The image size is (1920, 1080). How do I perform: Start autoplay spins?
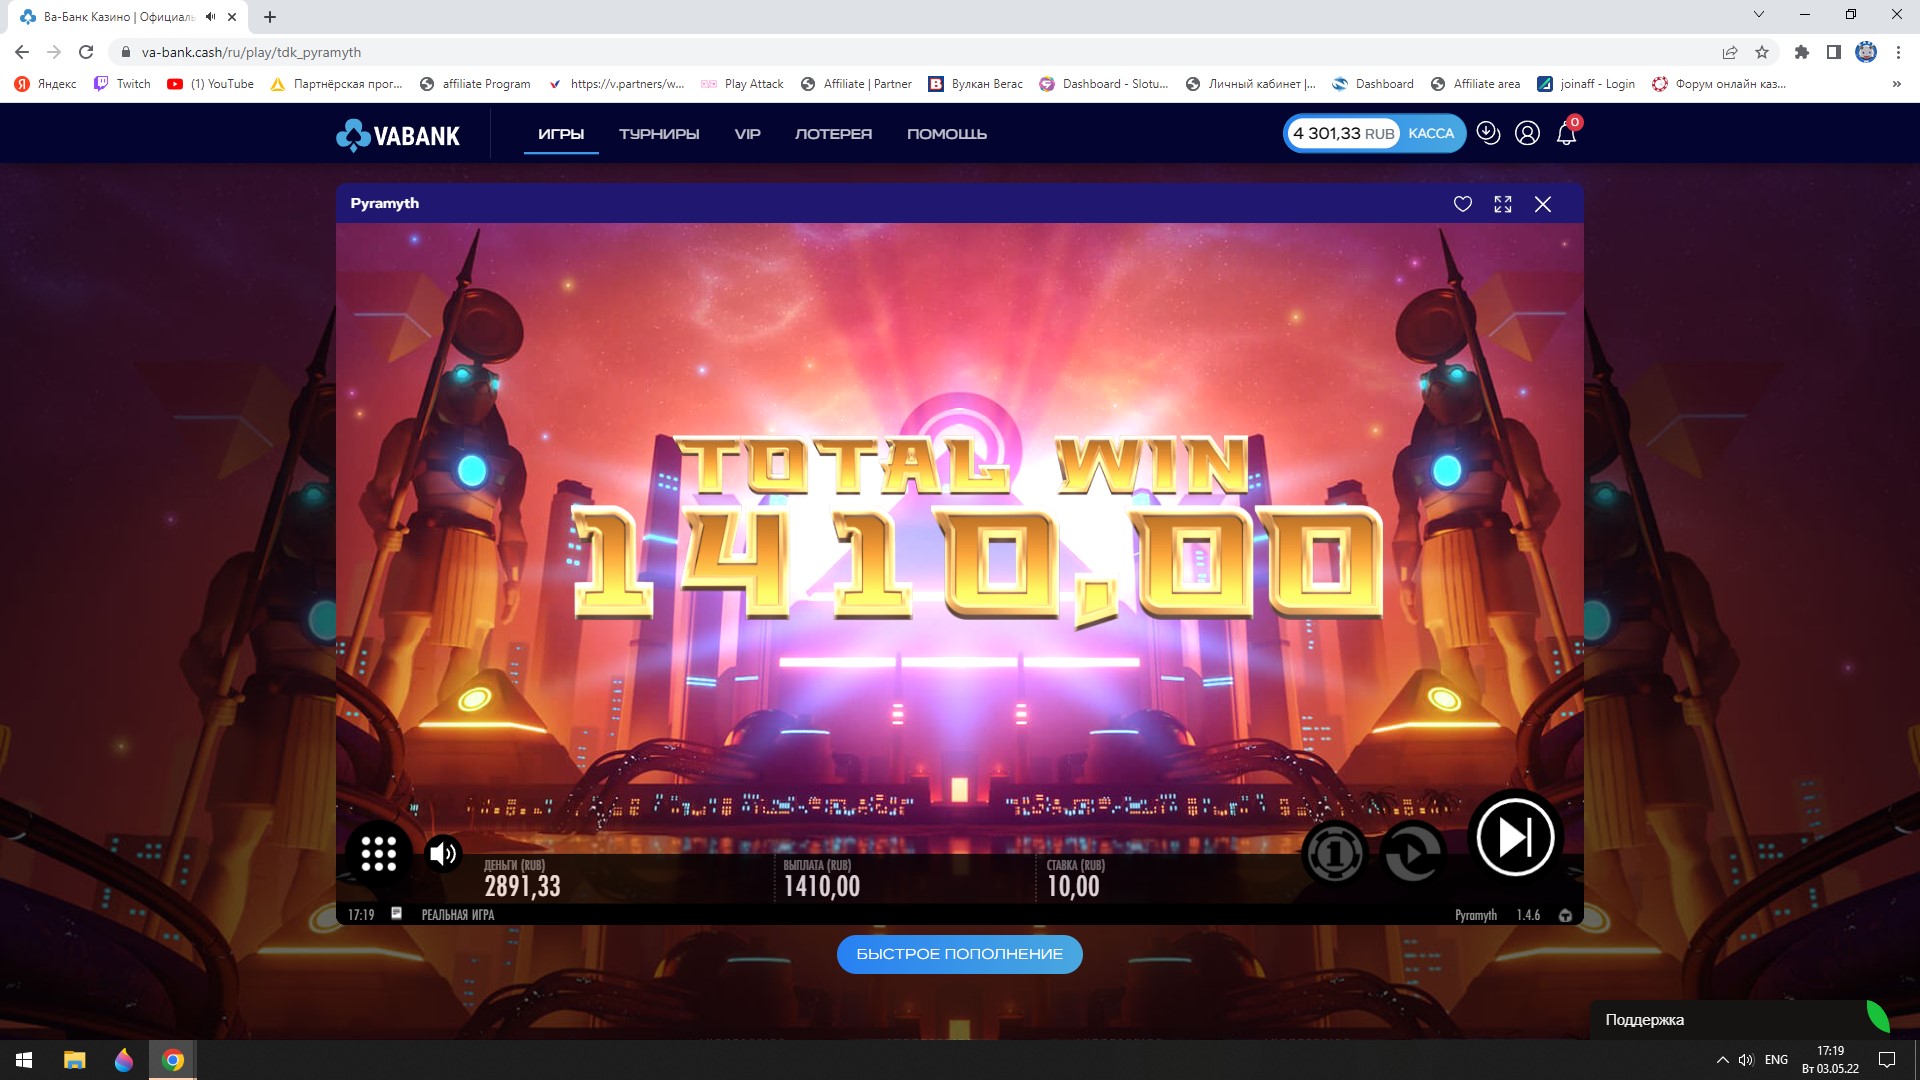click(x=1413, y=854)
